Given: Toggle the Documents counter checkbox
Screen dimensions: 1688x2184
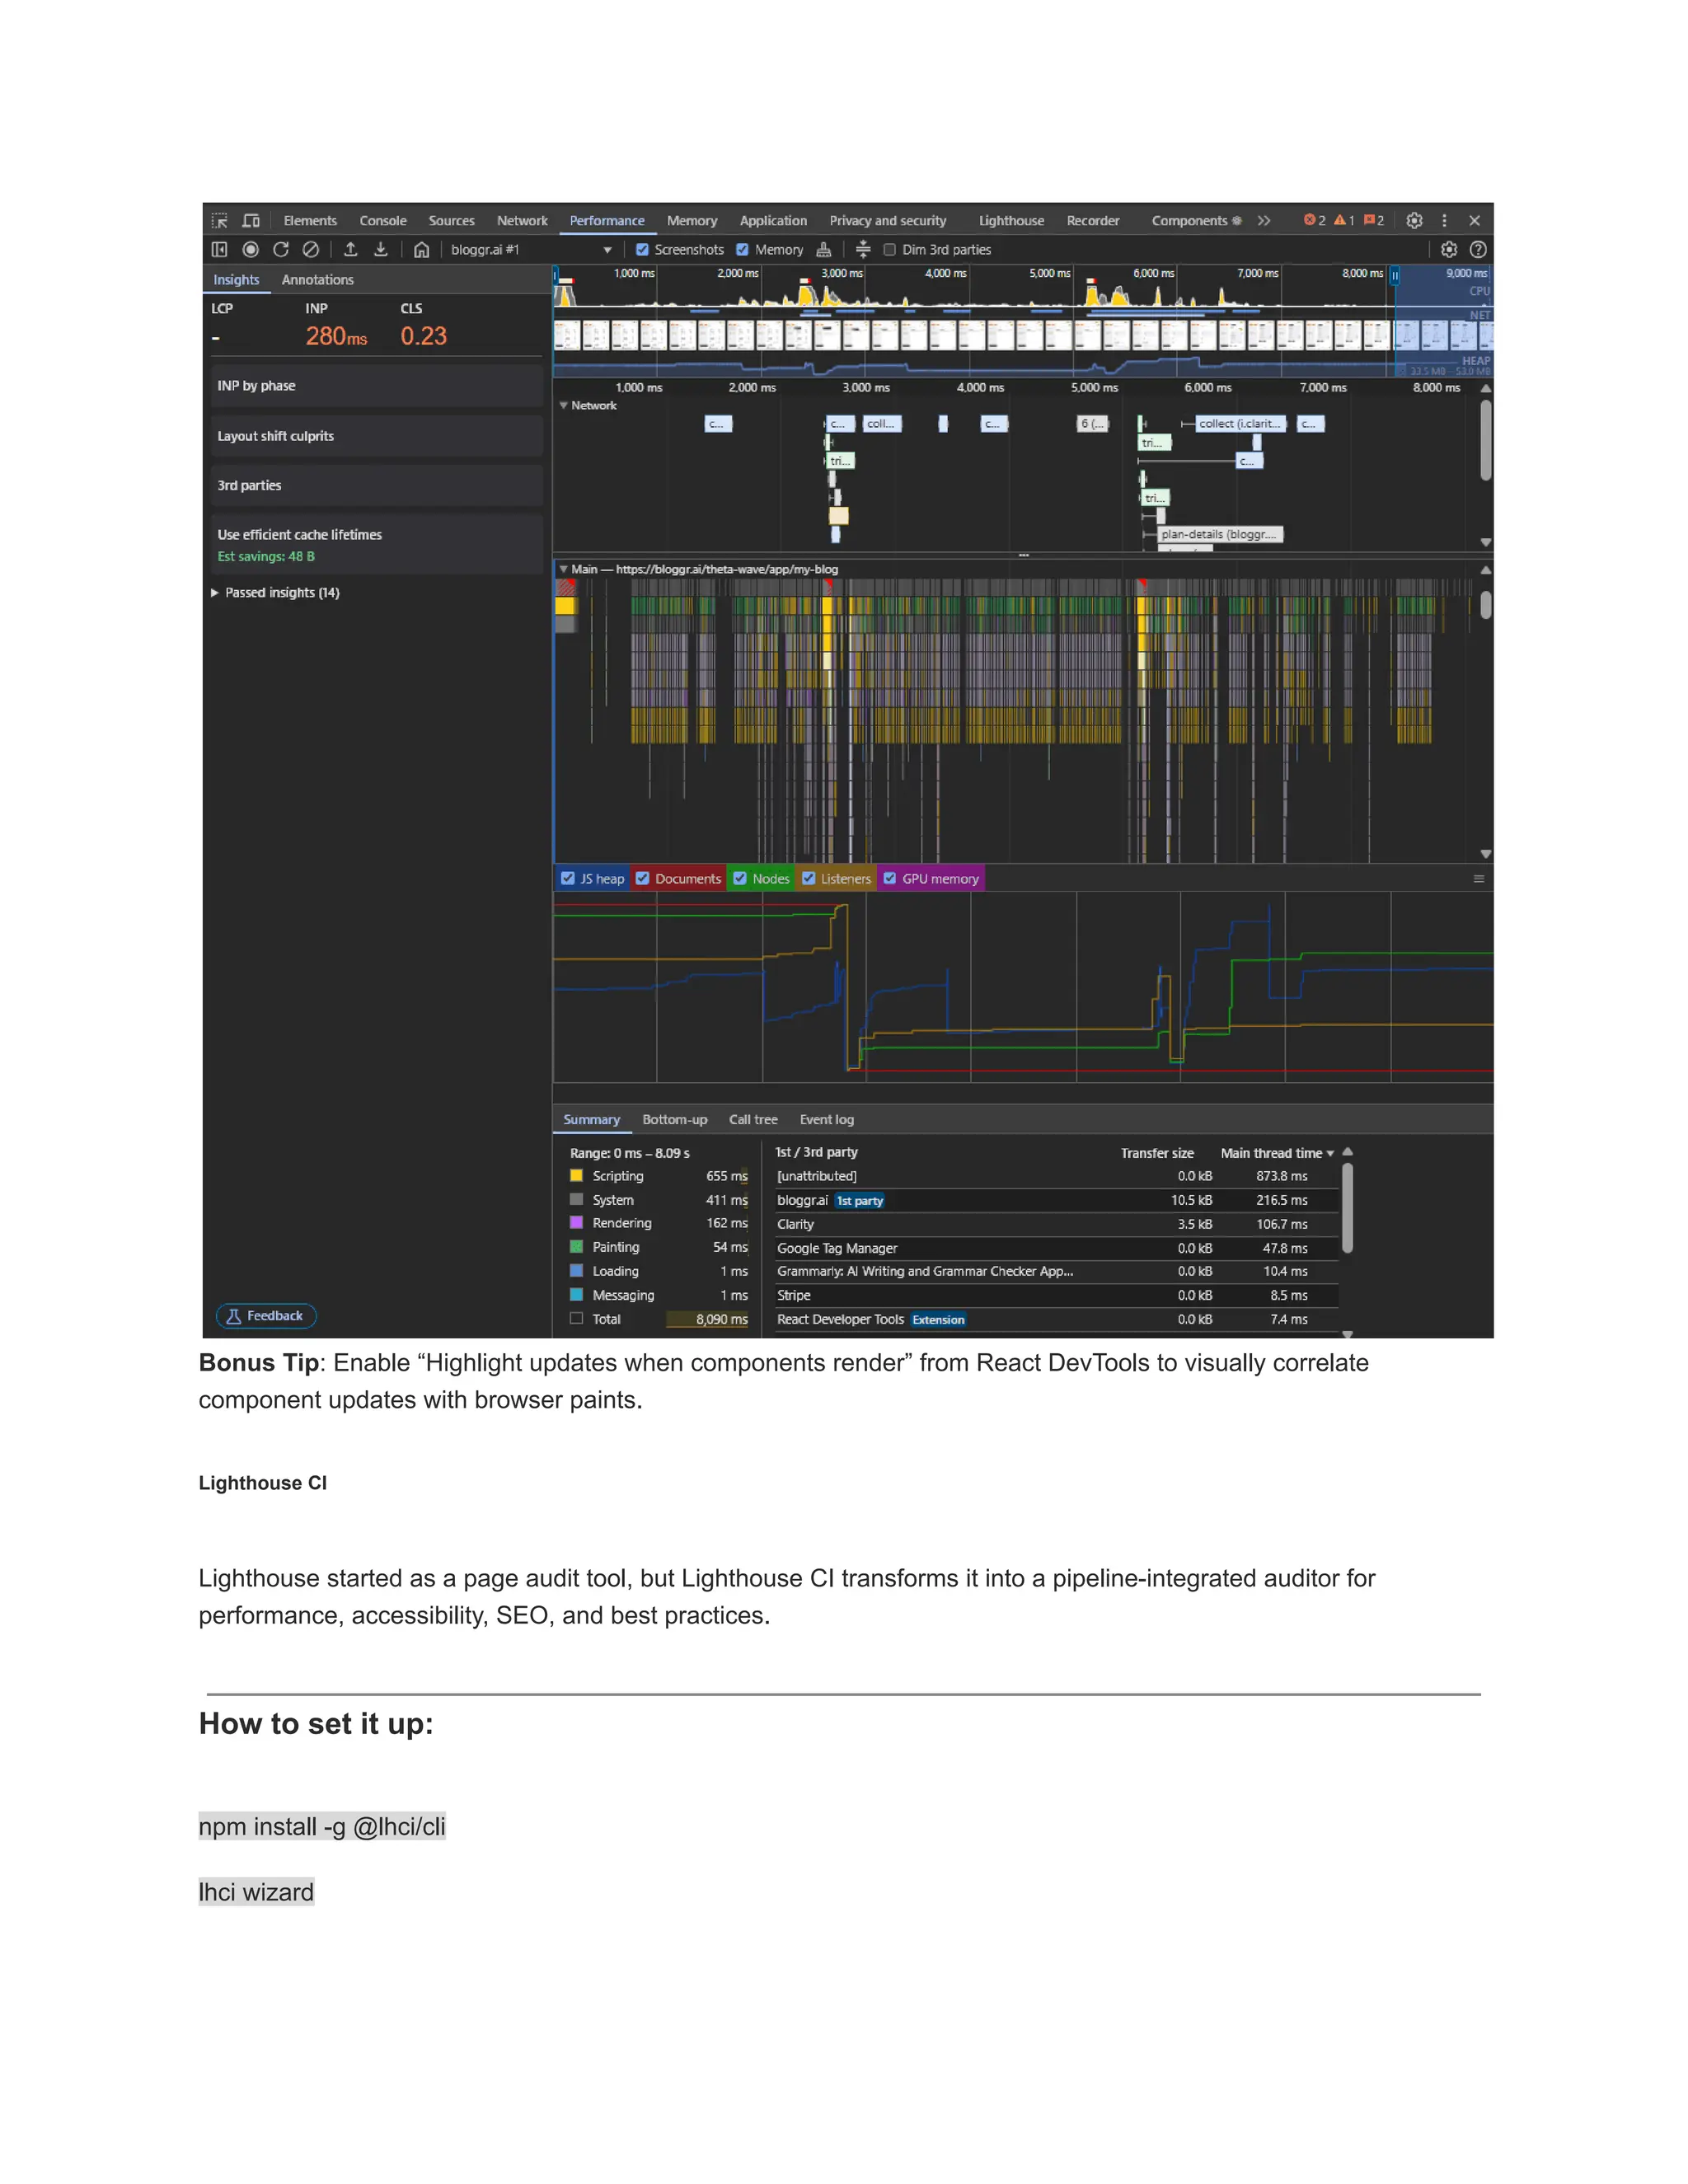Looking at the screenshot, I should tap(642, 878).
